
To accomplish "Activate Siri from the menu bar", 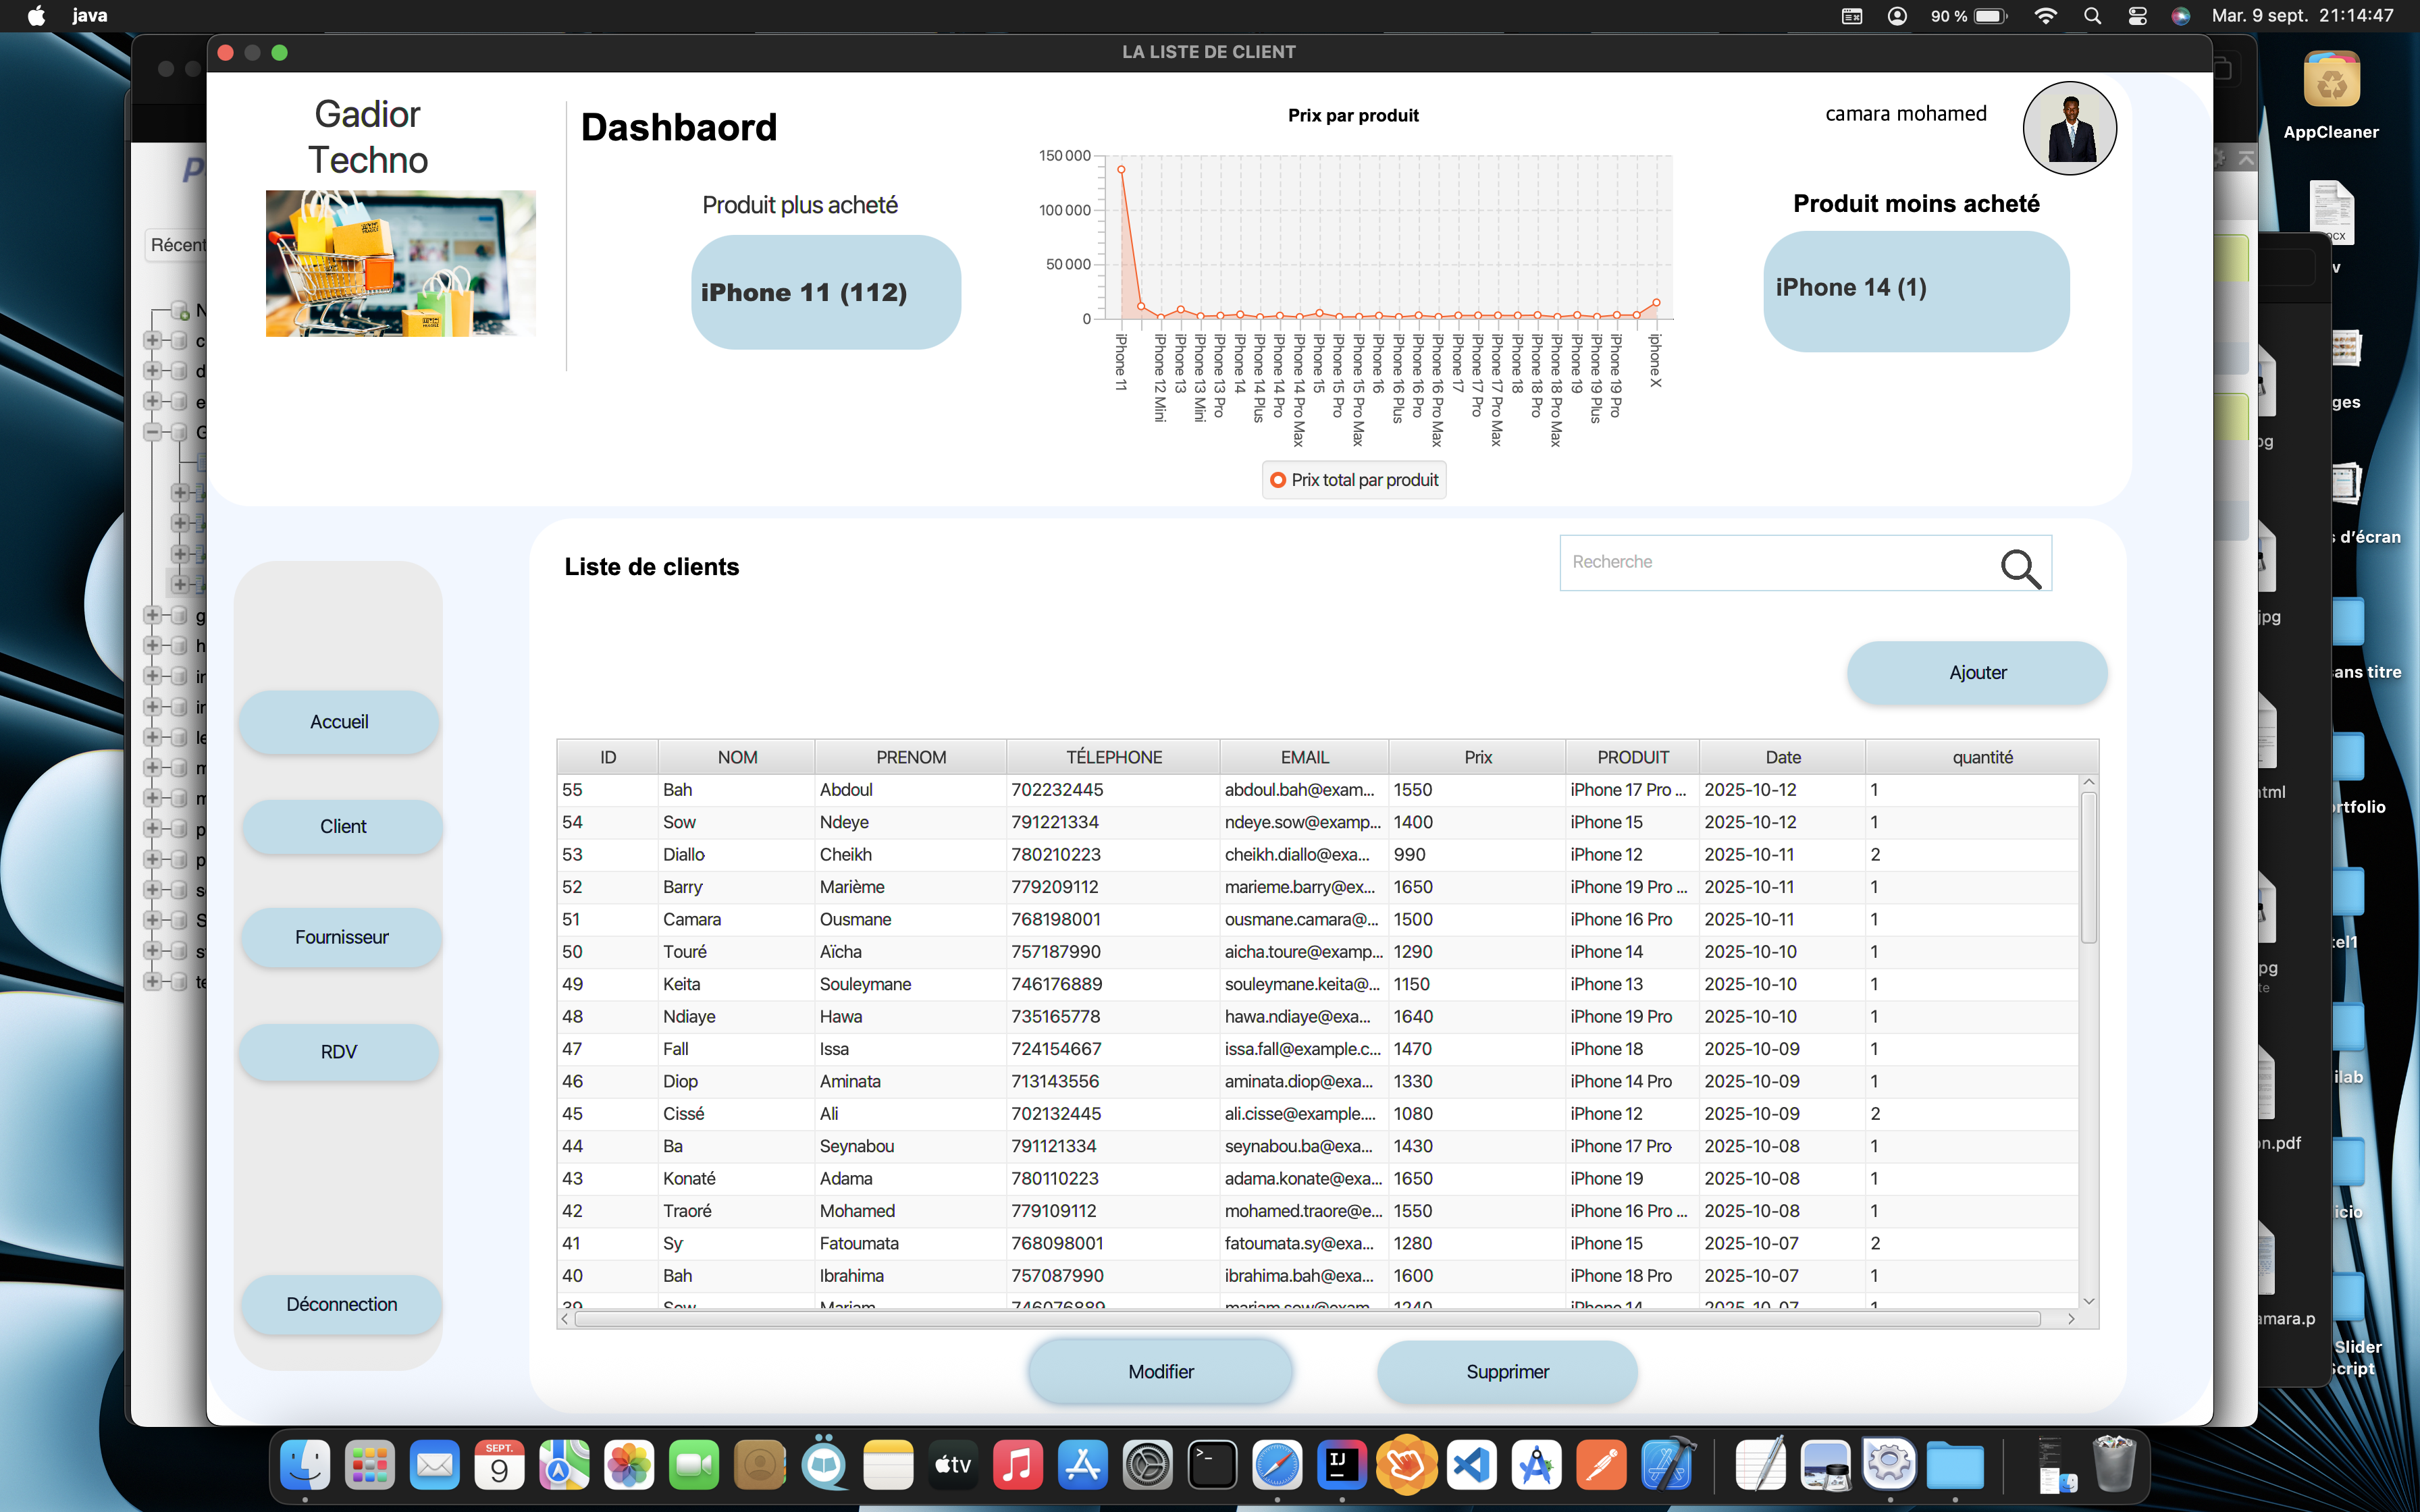I will point(2181,16).
